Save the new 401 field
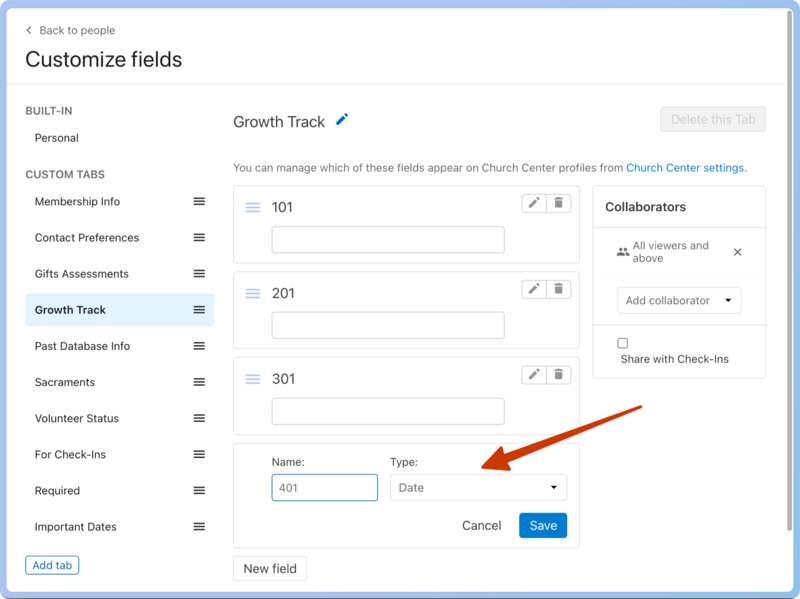The height and width of the screenshot is (599, 800). coord(542,525)
